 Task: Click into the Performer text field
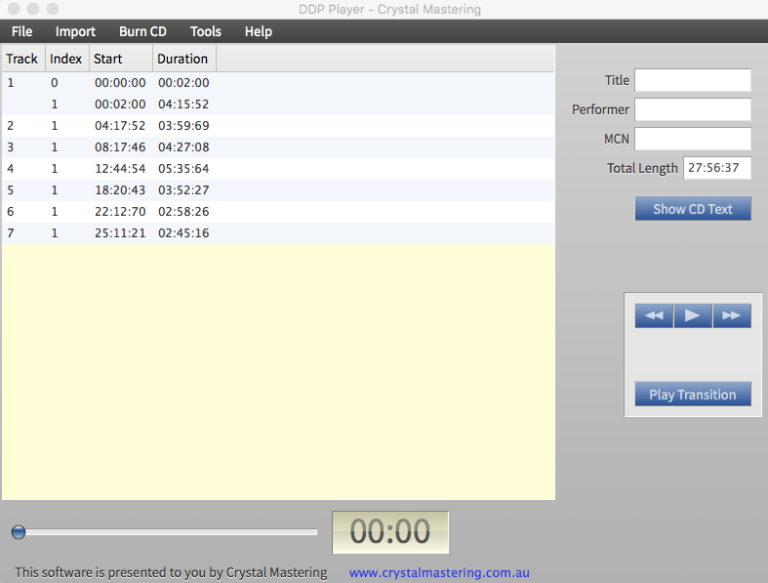tap(692, 109)
